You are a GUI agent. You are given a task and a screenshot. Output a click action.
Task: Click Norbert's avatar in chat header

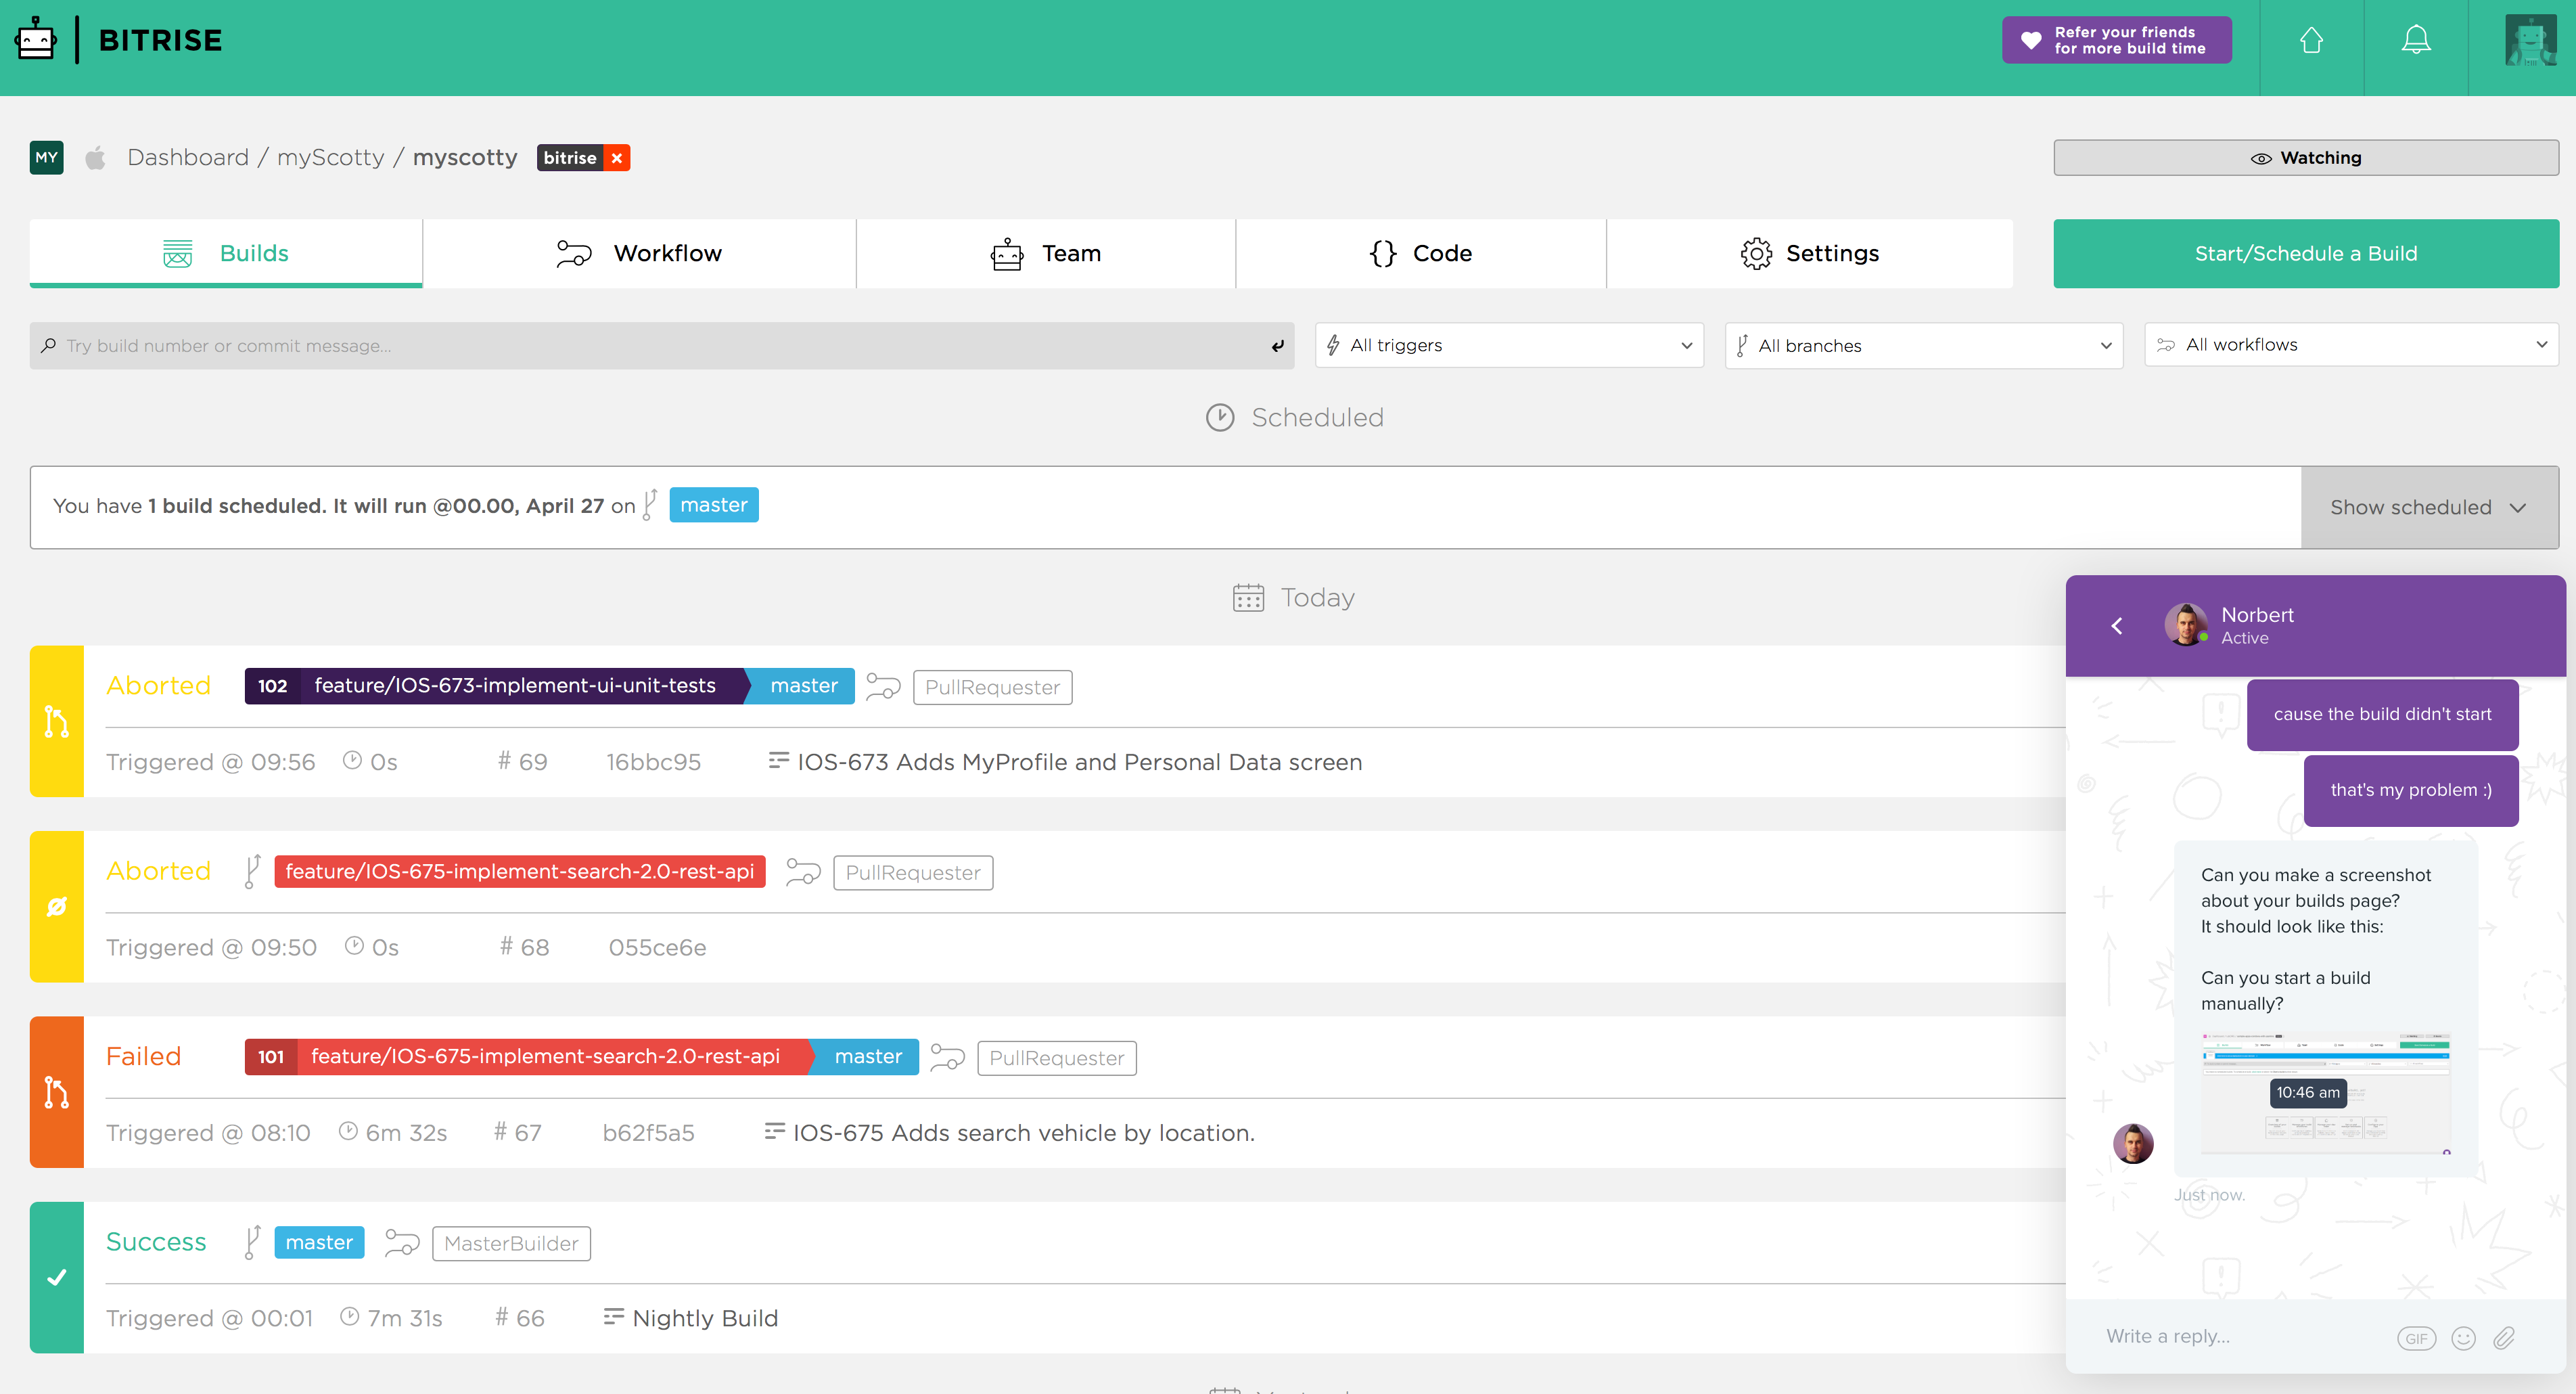coord(2186,625)
